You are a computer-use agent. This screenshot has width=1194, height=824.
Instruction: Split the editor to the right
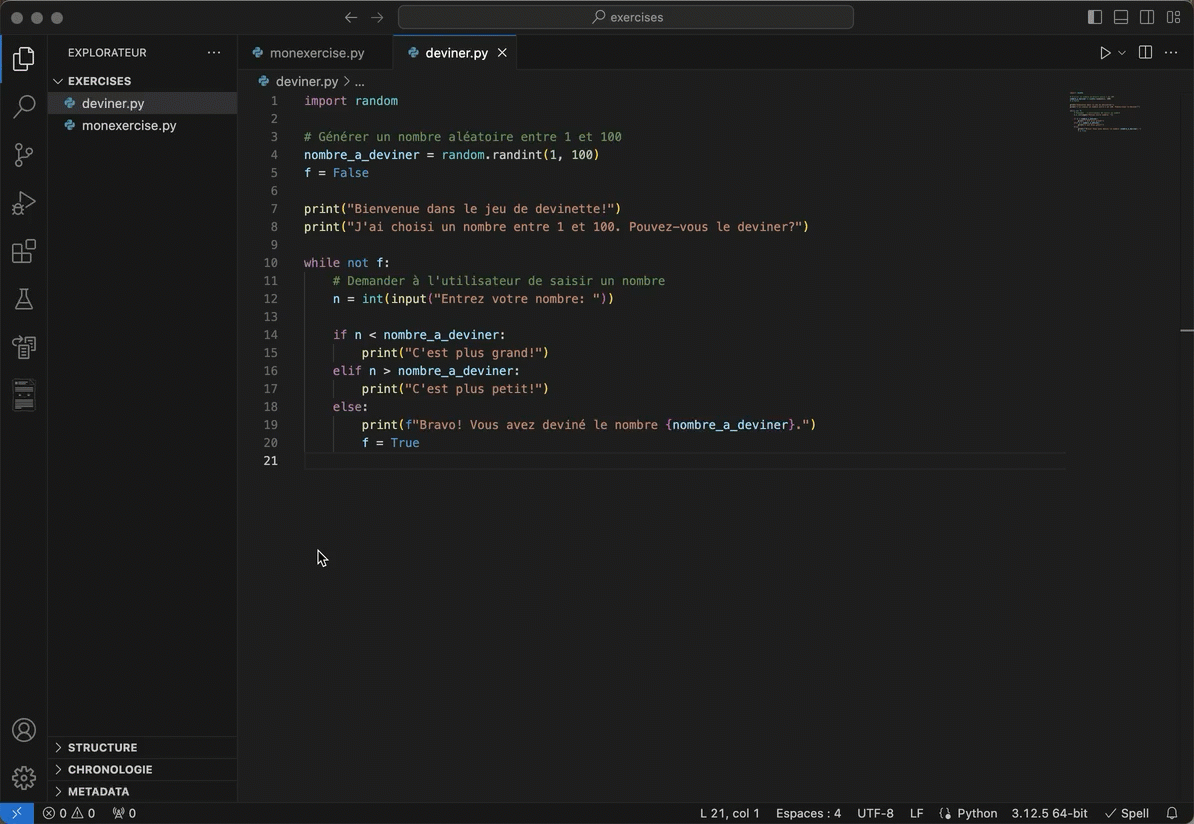click(x=1145, y=53)
